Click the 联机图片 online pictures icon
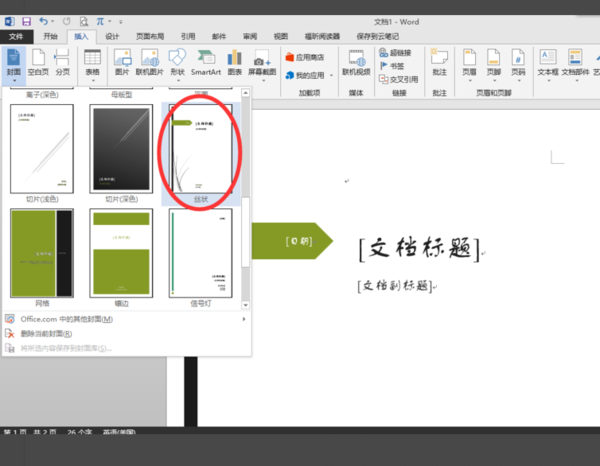Screen dimensions: 600x466 (x=150, y=63)
